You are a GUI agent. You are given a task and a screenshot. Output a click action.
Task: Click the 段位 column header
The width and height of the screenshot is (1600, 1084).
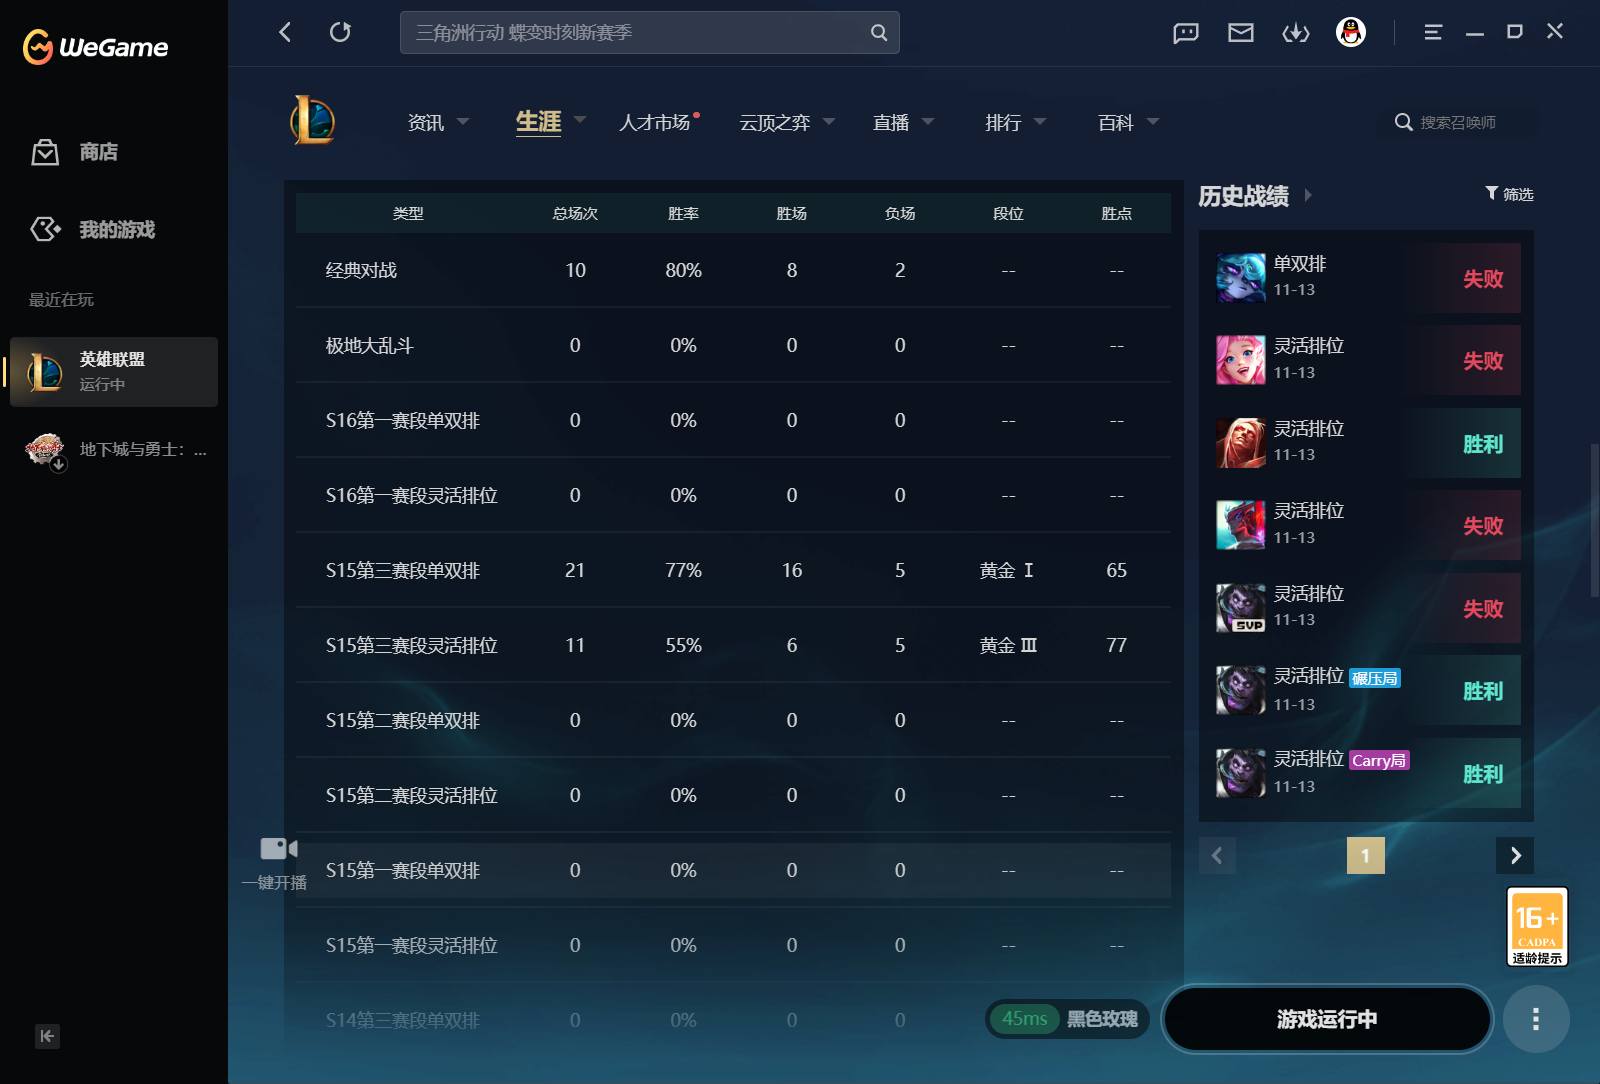click(x=1008, y=213)
